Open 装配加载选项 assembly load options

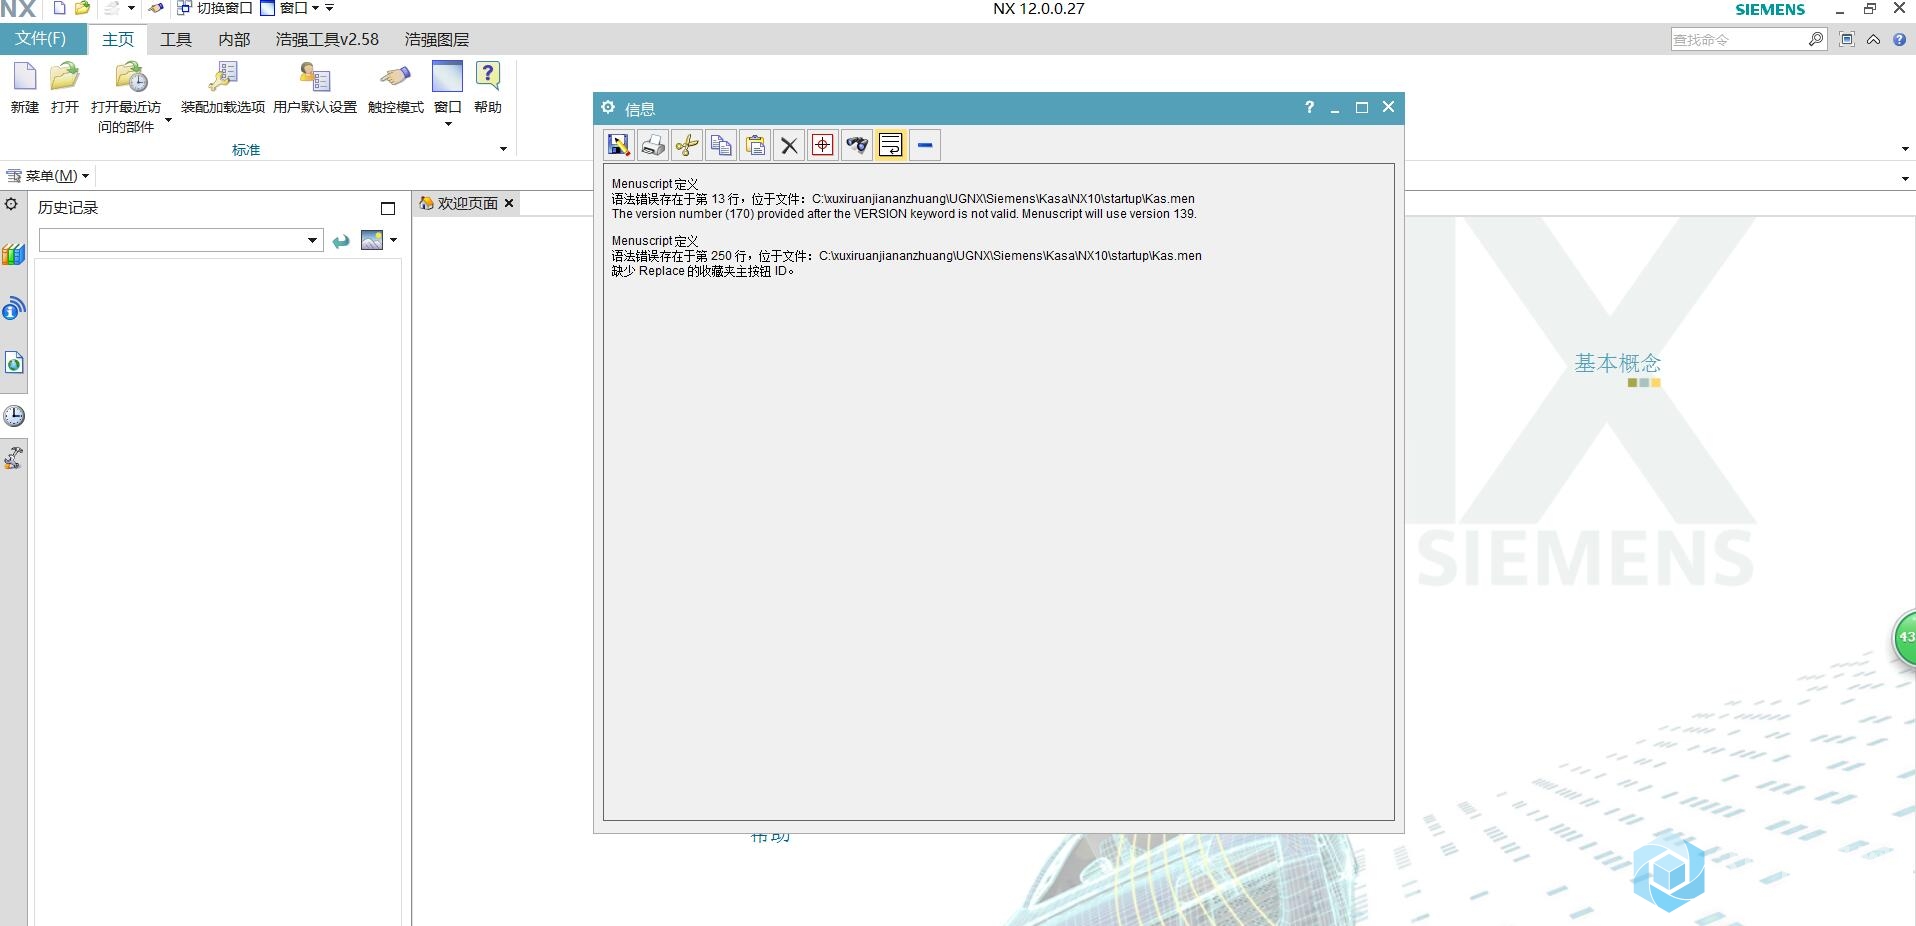pyautogui.click(x=223, y=88)
